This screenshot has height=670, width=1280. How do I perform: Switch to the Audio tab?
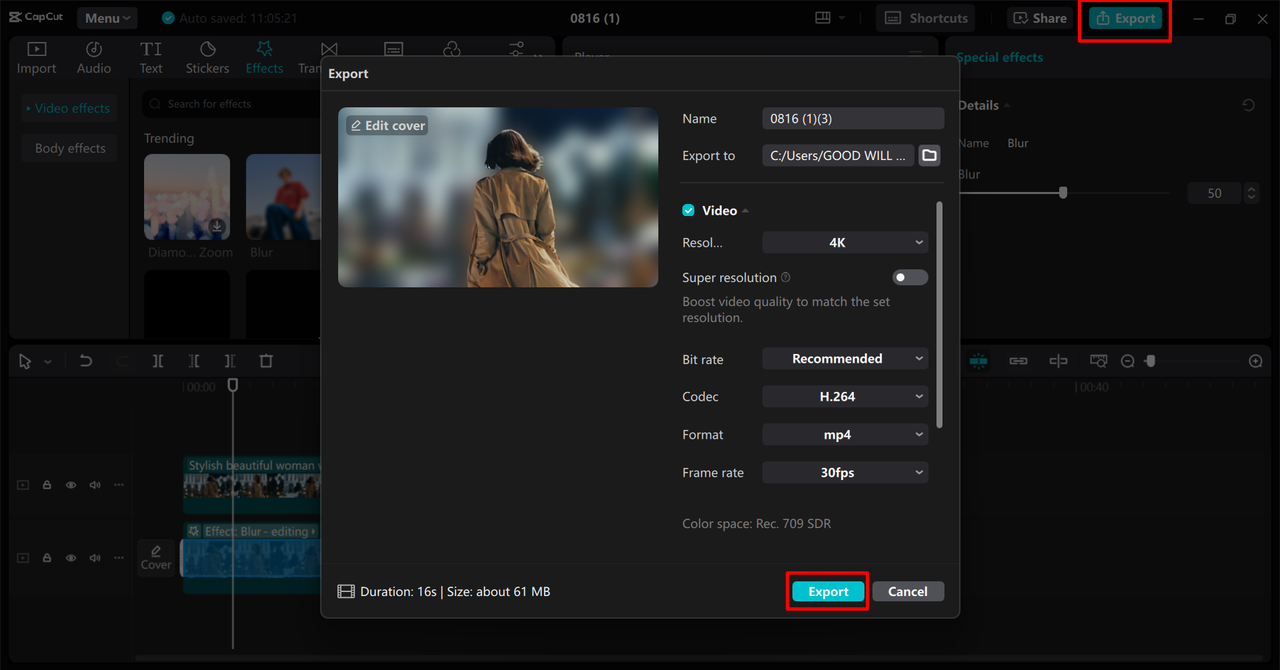click(94, 58)
